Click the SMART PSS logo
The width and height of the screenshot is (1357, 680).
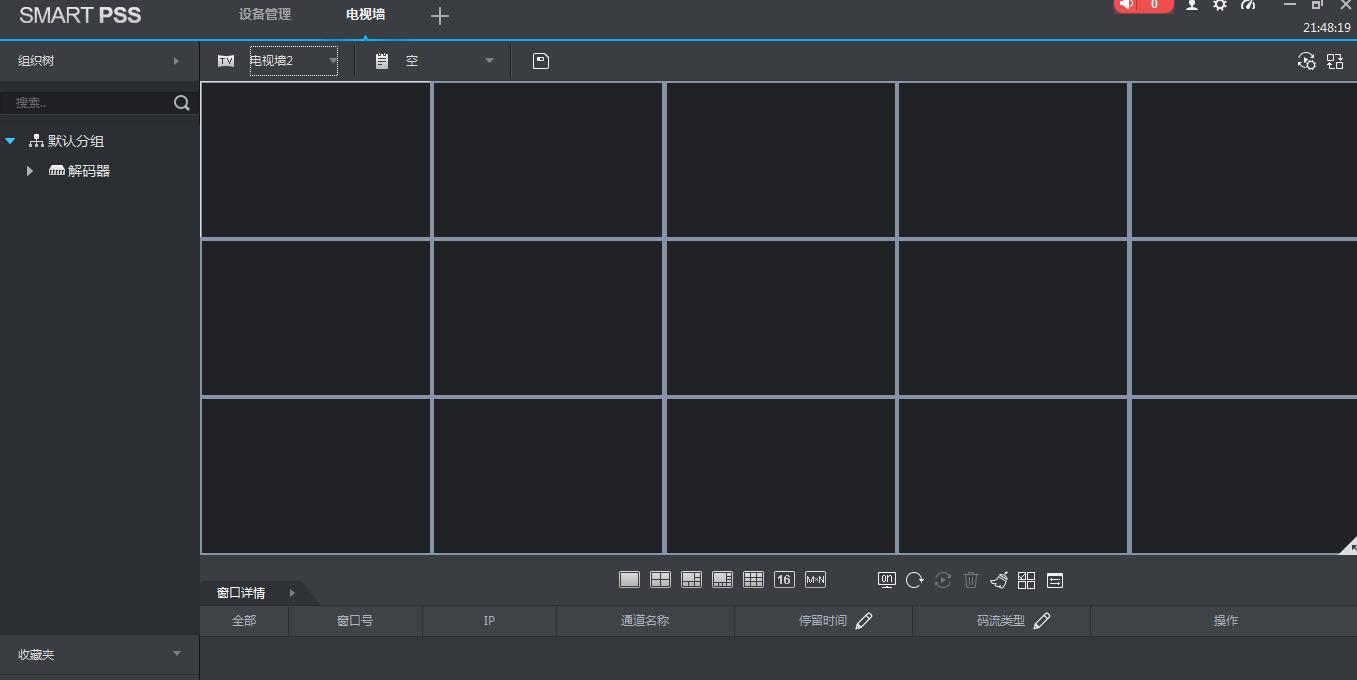coord(80,15)
